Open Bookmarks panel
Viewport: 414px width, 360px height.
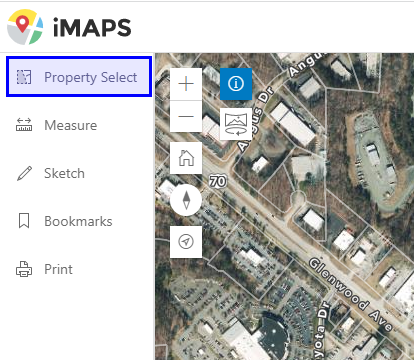click(x=79, y=221)
